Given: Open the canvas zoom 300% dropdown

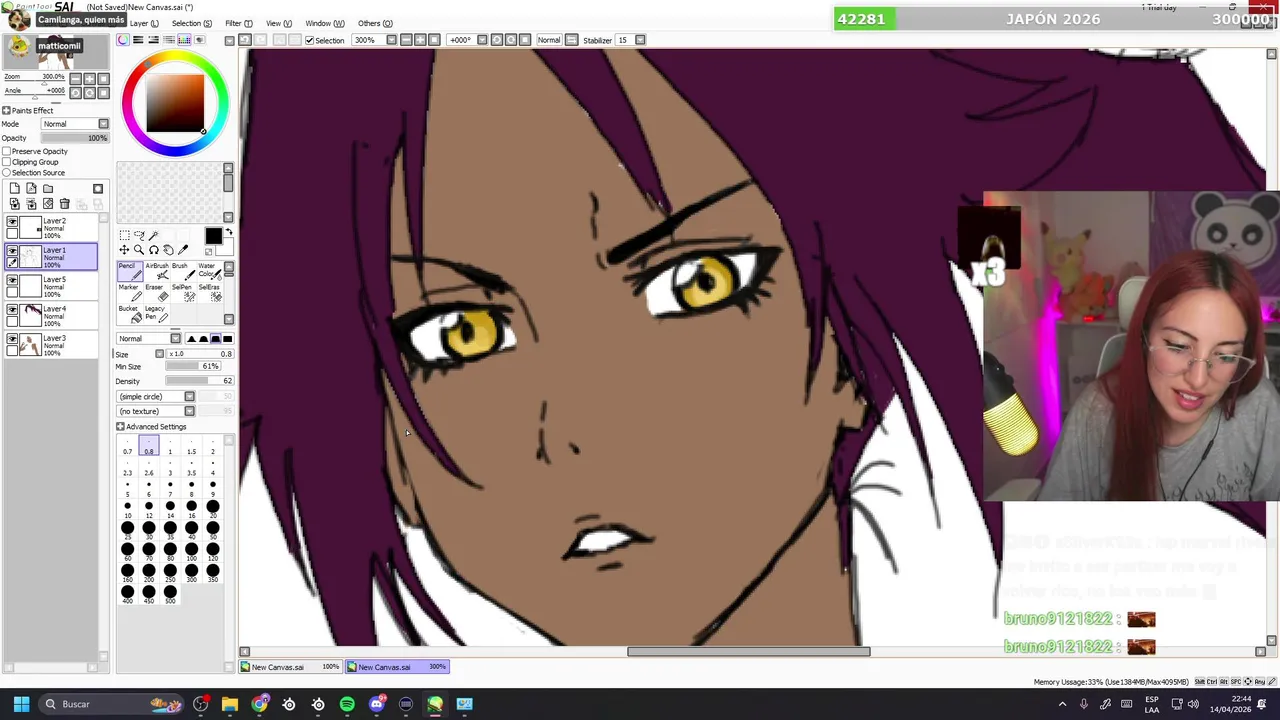Looking at the screenshot, I should point(391,40).
